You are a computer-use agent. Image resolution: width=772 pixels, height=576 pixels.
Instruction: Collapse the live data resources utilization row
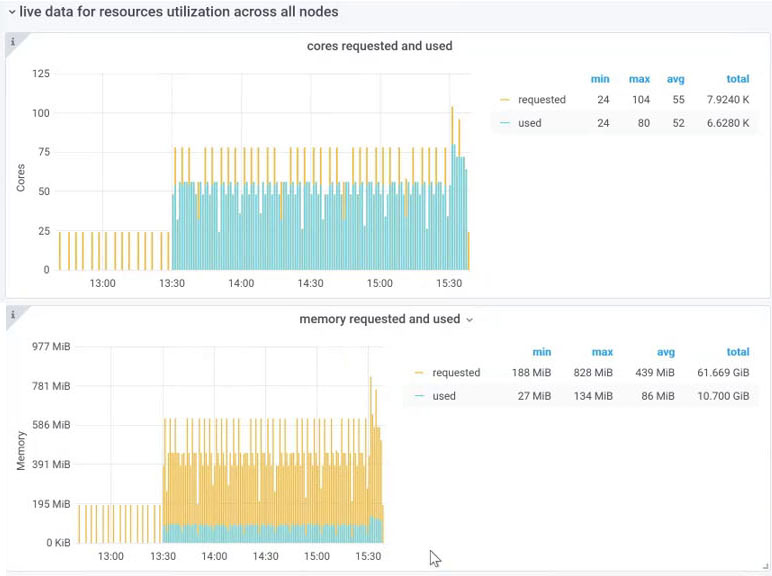pos(11,12)
